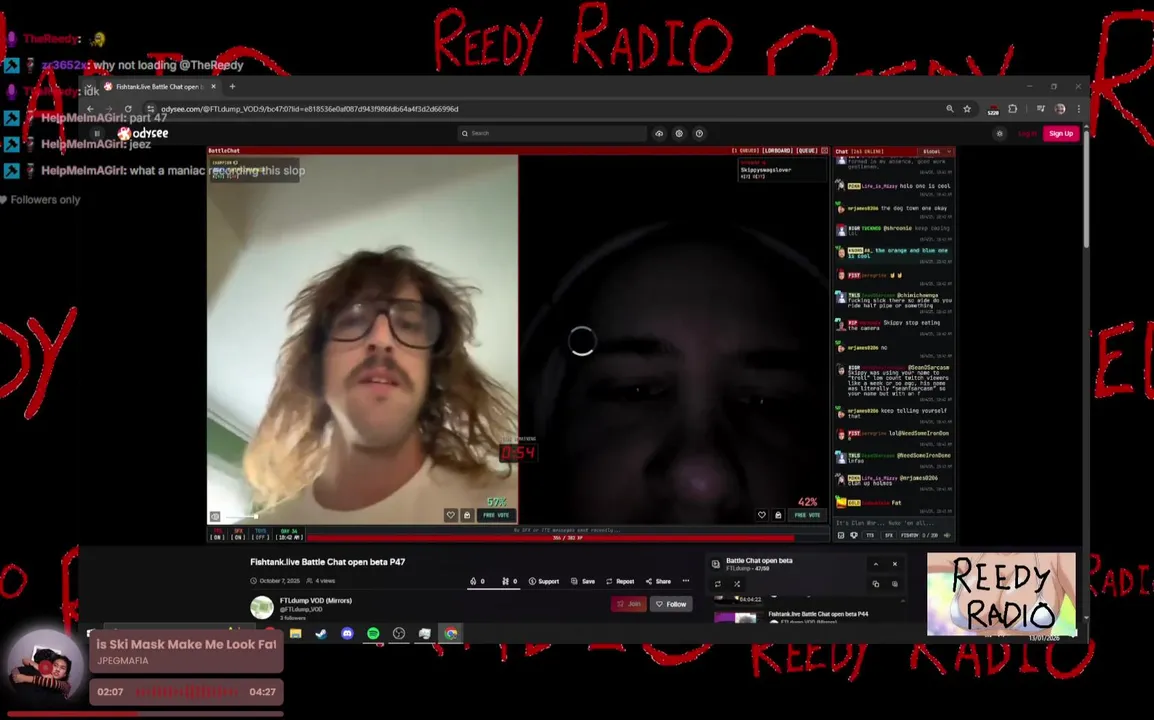Viewport: 1154px width, 720px height.
Task: Open the Chrome profile avatar
Action: (1060, 109)
